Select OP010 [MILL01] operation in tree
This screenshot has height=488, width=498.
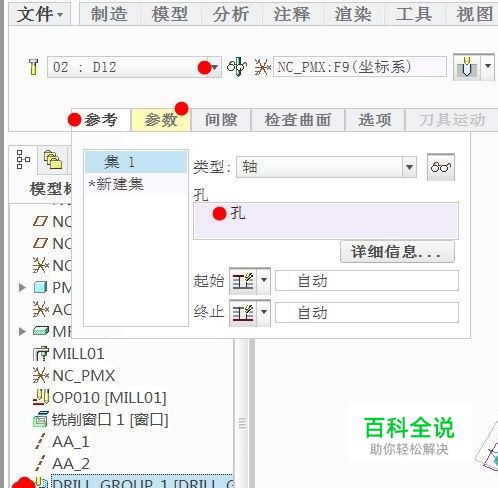(x=109, y=398)
